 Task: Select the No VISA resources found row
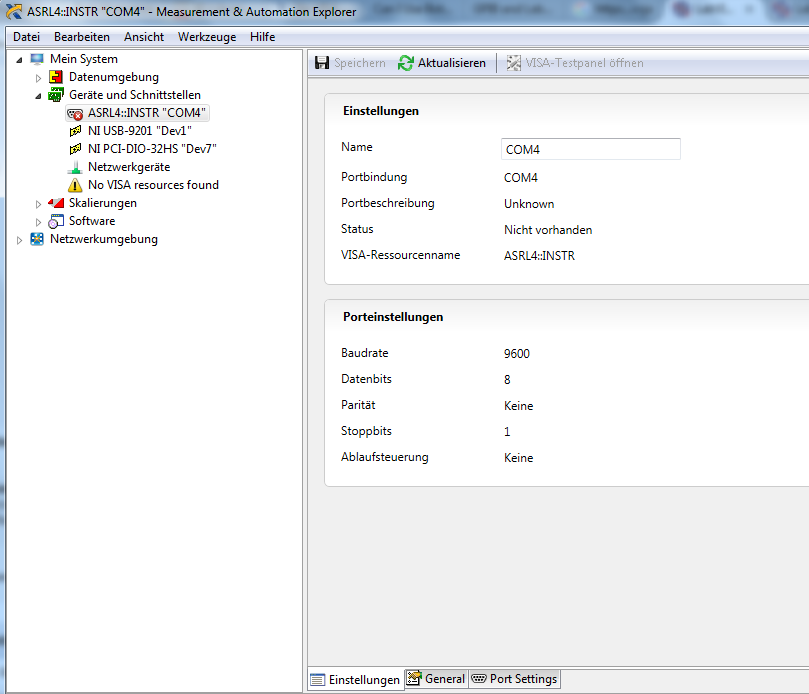click(153, 185)
